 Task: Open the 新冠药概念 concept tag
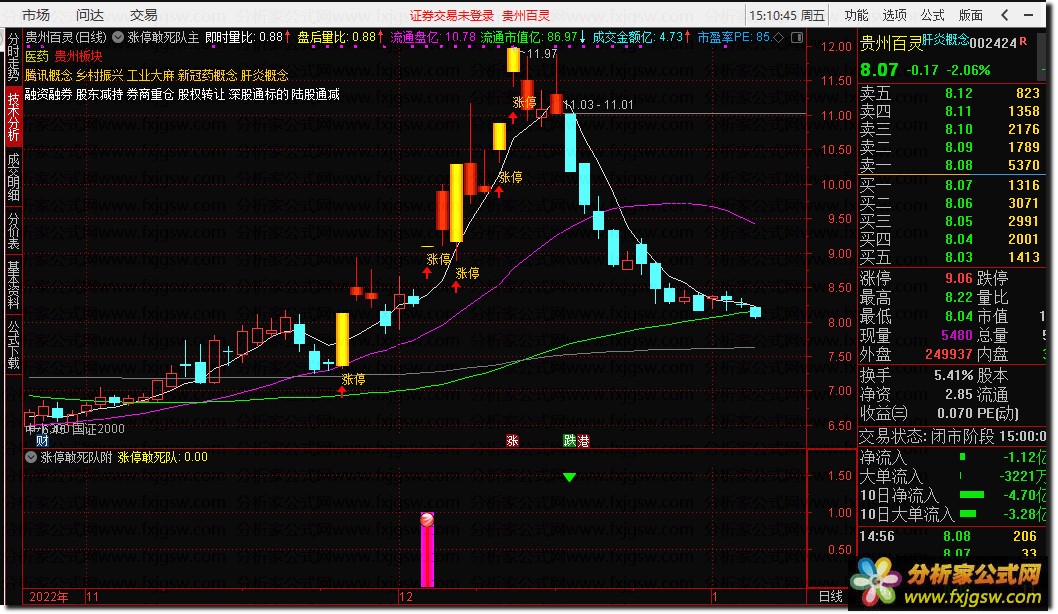coord(207,76)
